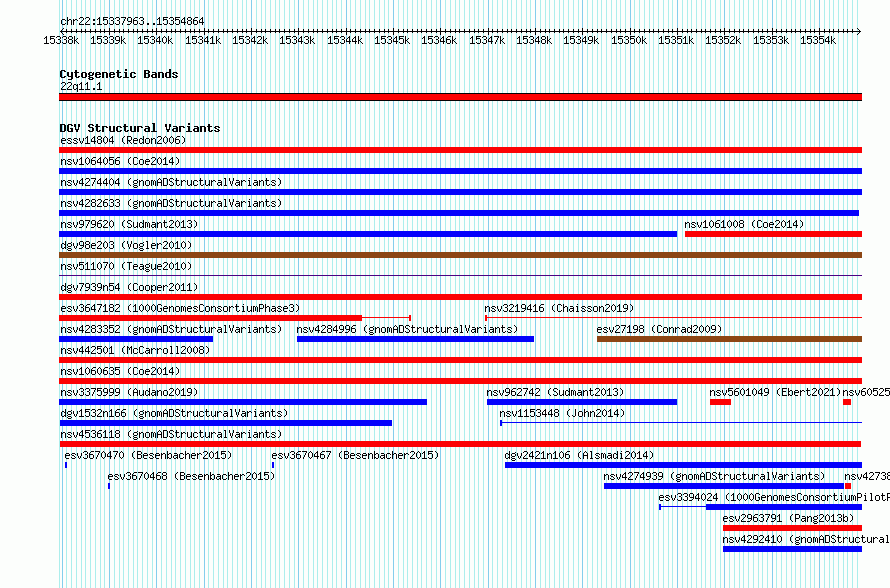Click the DGV Structural Variants track title
This screenshot has height=588, width=890.
pos(140,128)
